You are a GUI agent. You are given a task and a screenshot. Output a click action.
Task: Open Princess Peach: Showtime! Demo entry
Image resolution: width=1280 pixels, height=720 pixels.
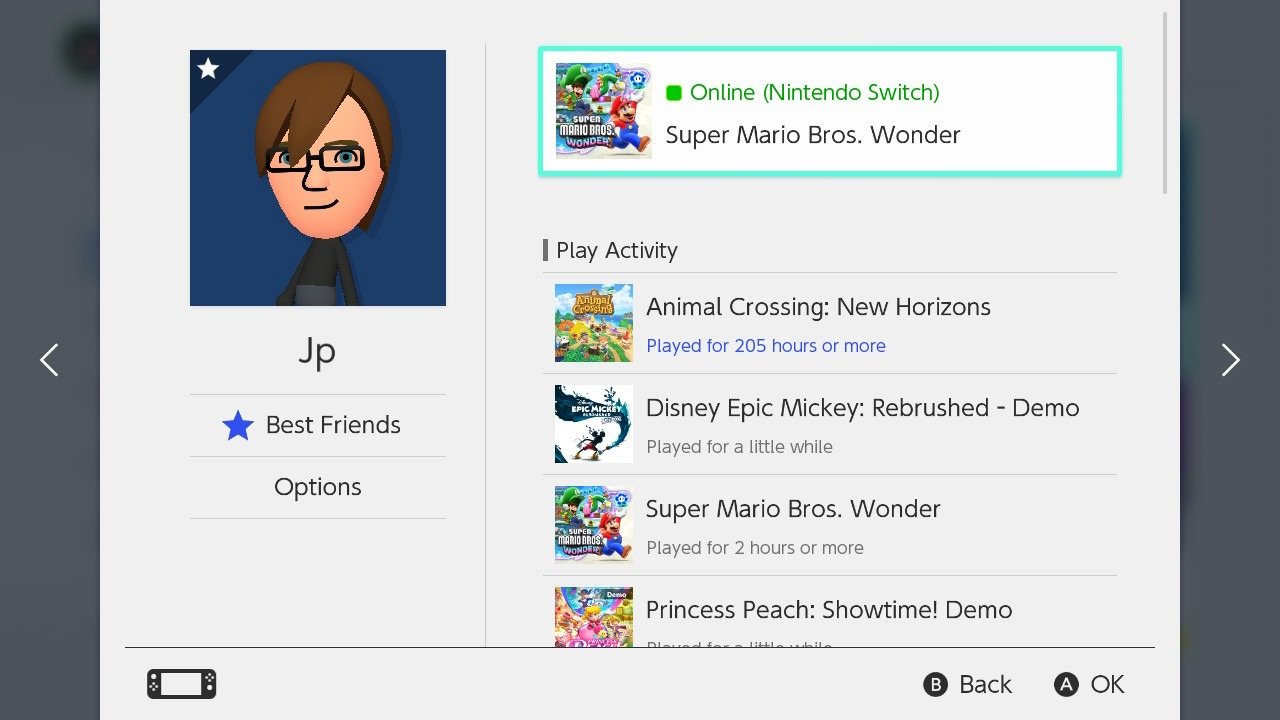[829, 610]
